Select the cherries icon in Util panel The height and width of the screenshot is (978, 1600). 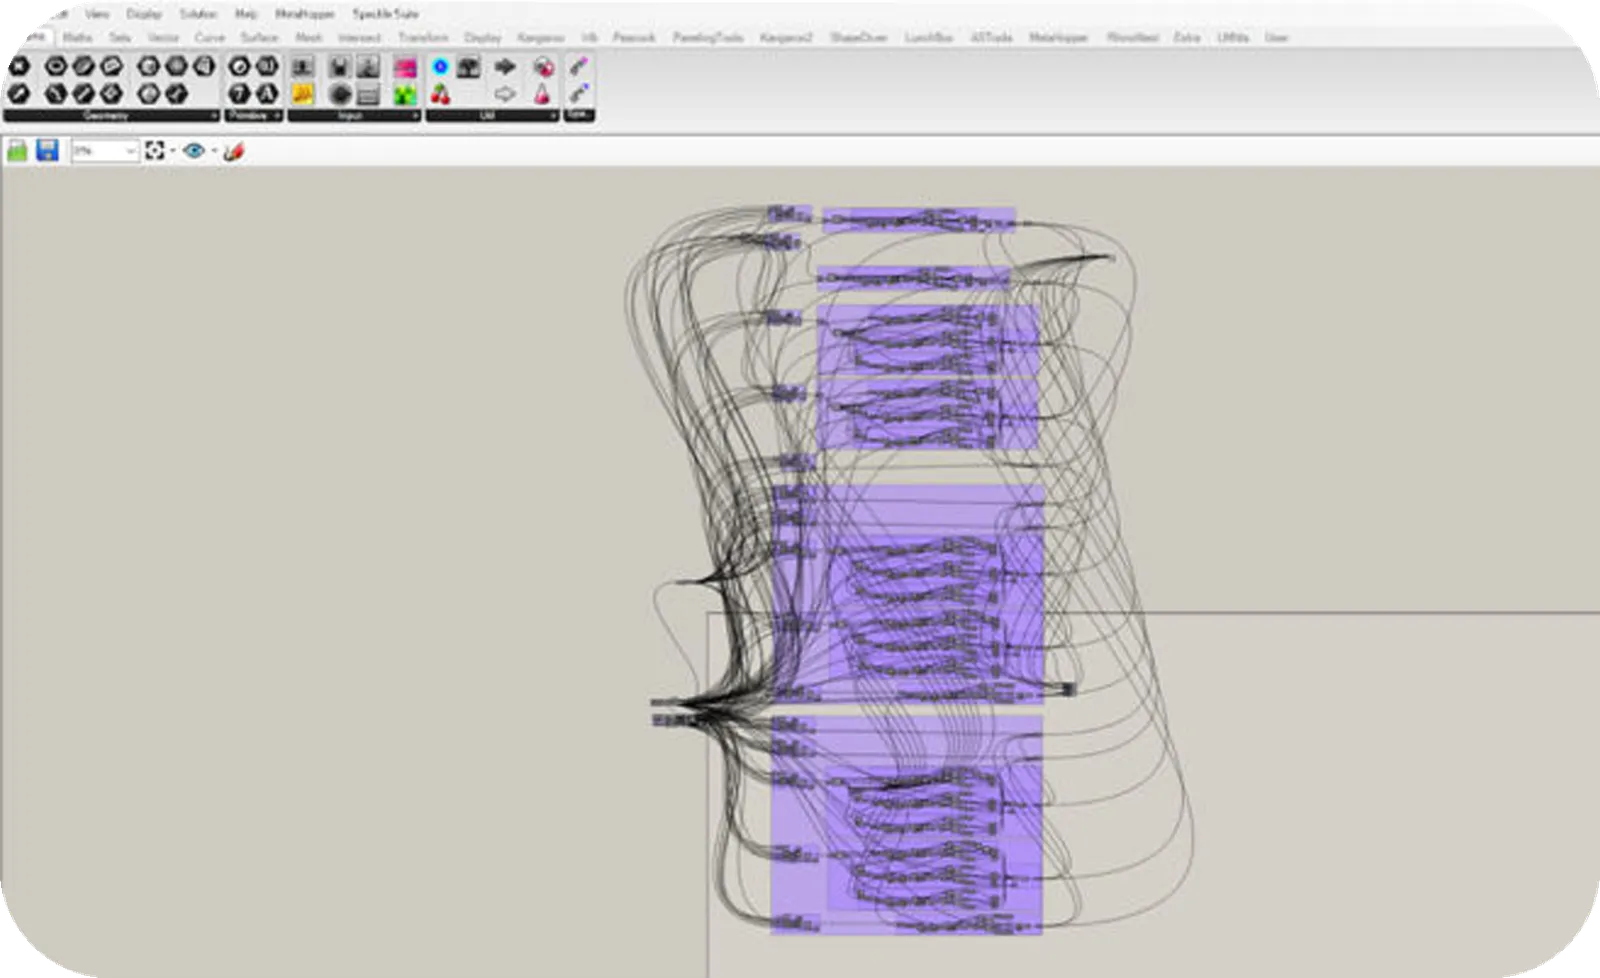[x=440, y=94]
